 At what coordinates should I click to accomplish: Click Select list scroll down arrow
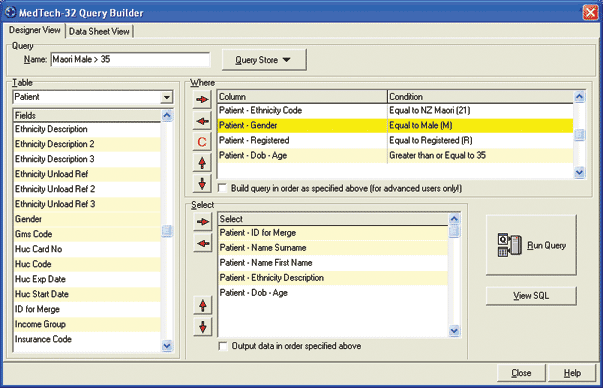pyautogui.click(x=454, y=331)
